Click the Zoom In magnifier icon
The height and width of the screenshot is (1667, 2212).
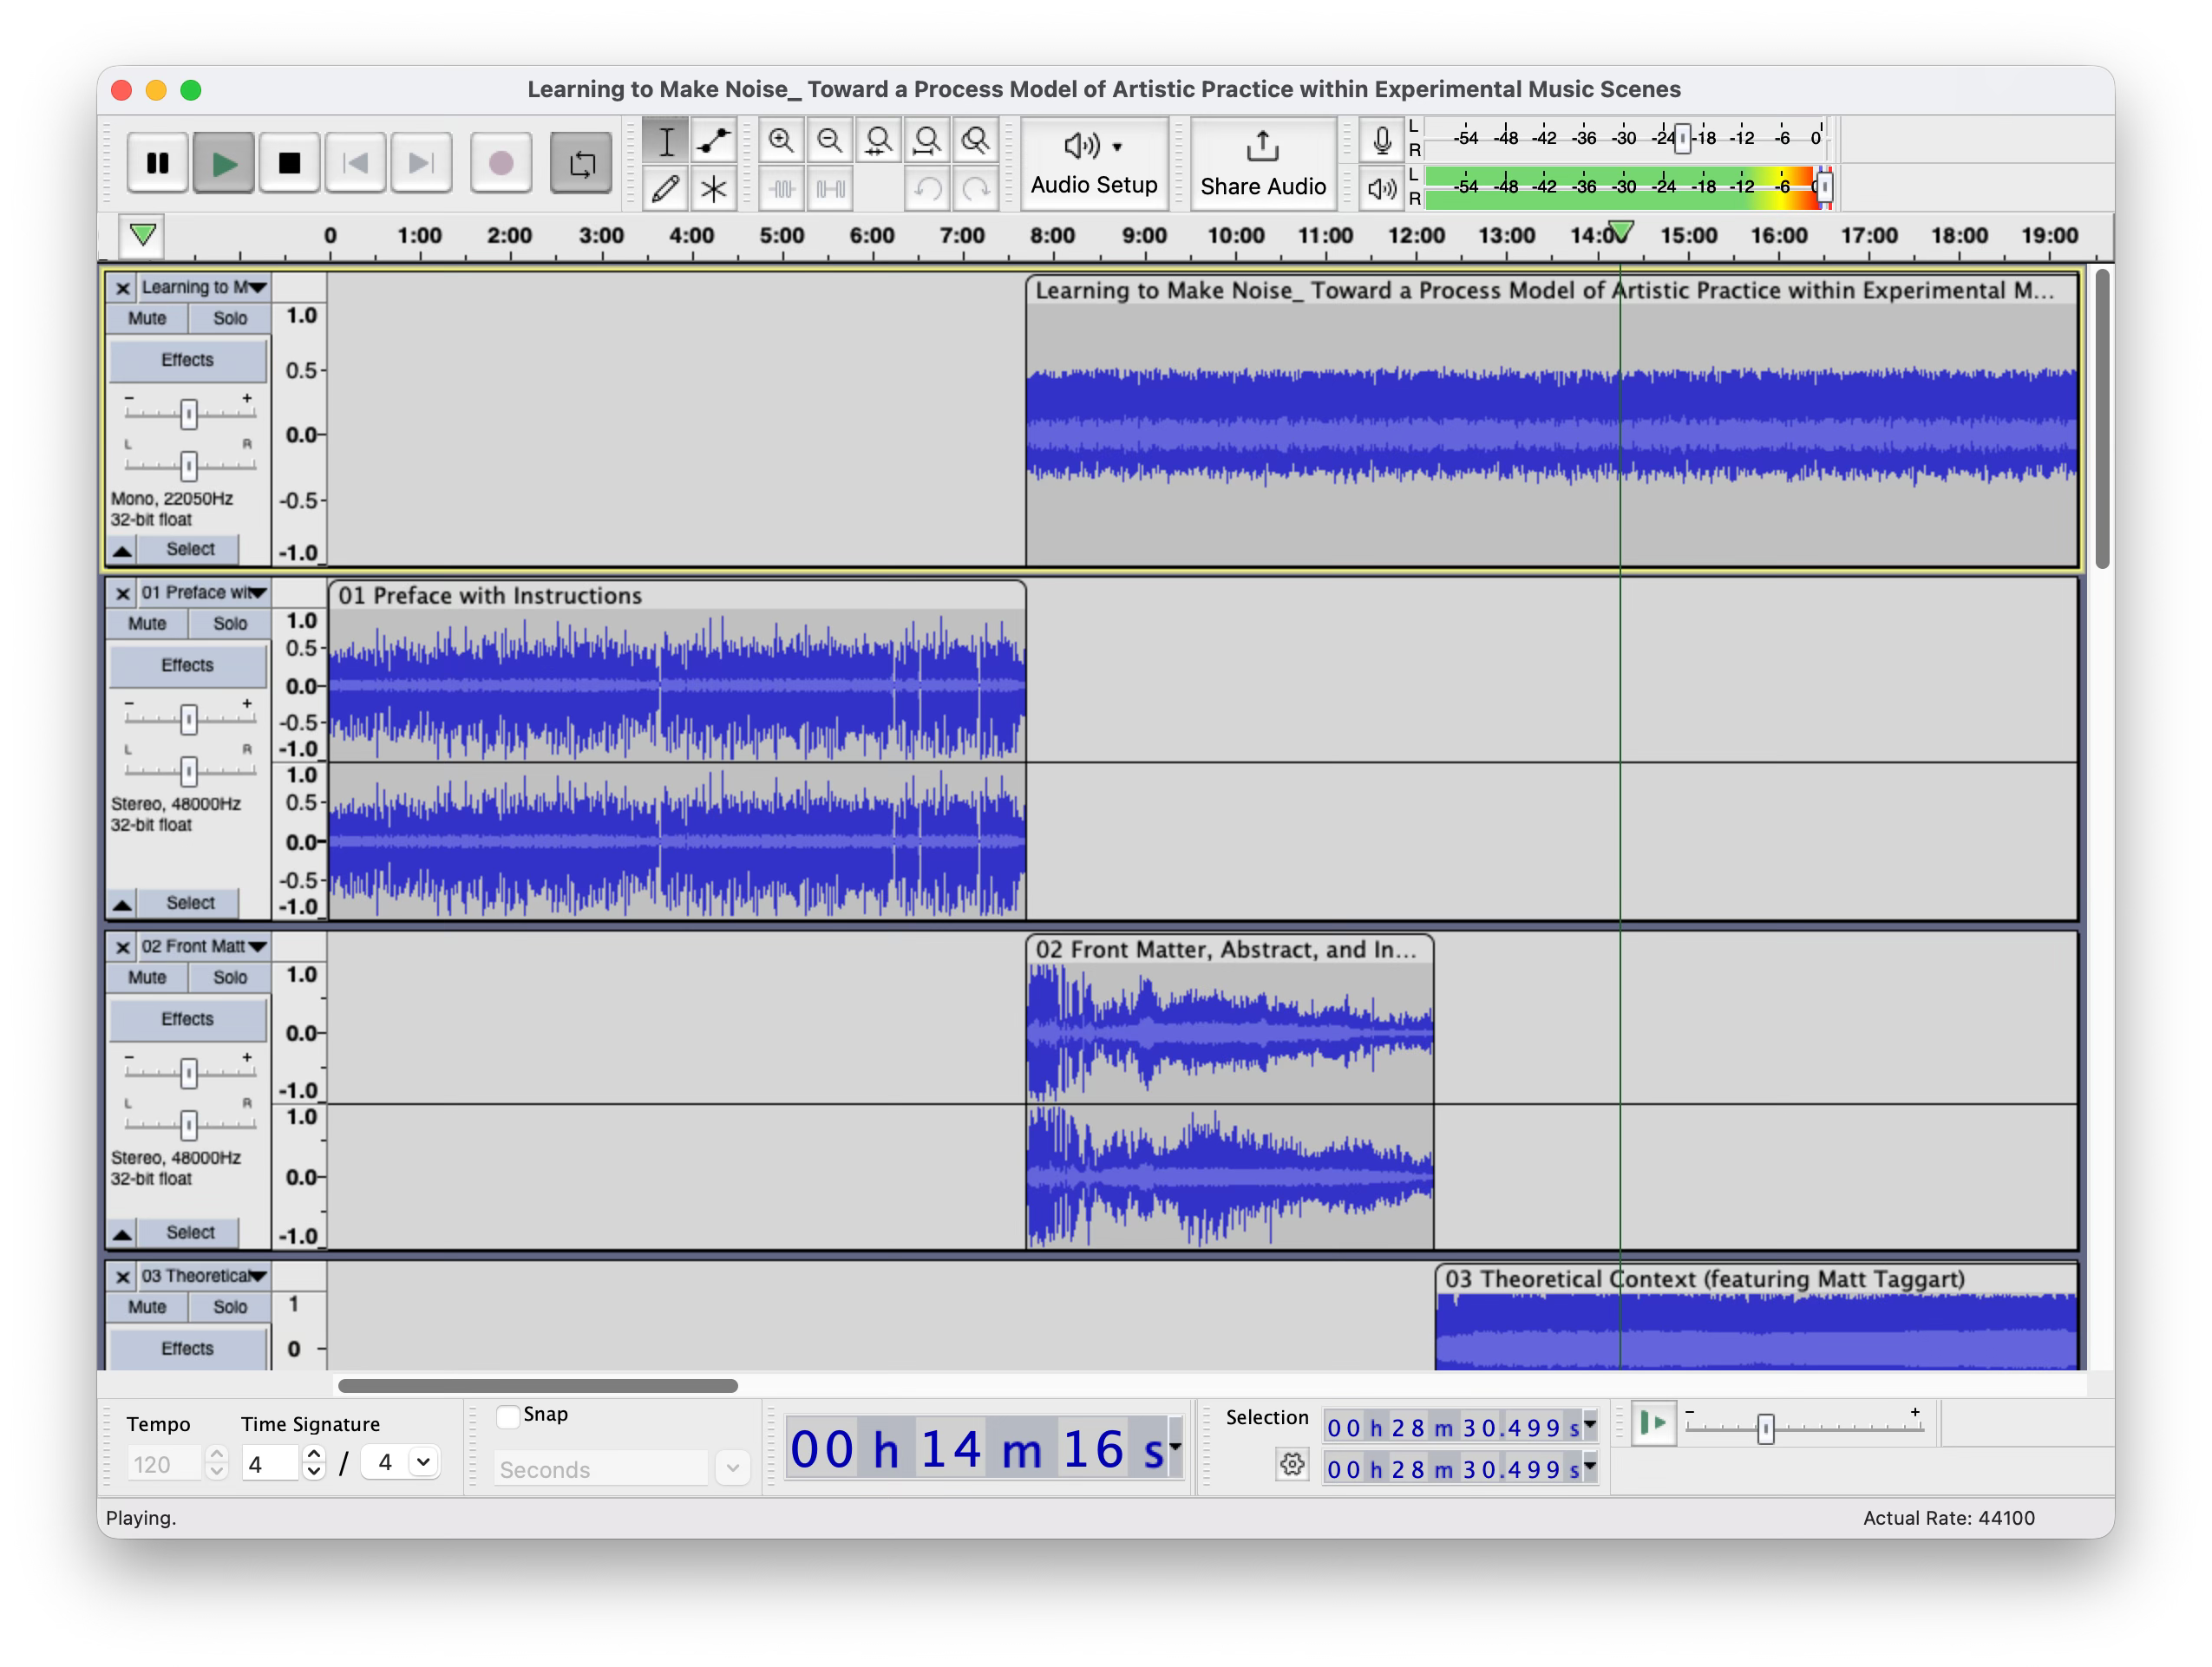[x=781, y=141]
